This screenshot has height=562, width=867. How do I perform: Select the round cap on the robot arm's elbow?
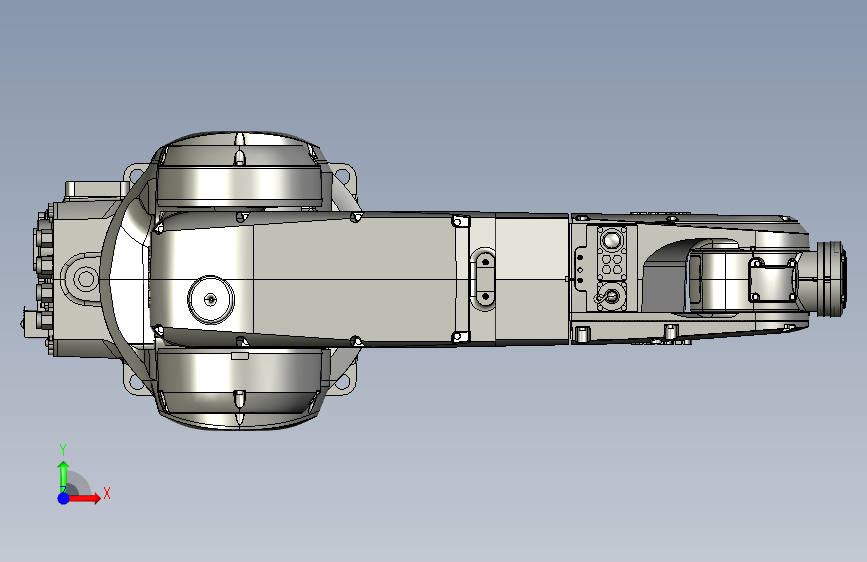point(211,299)
